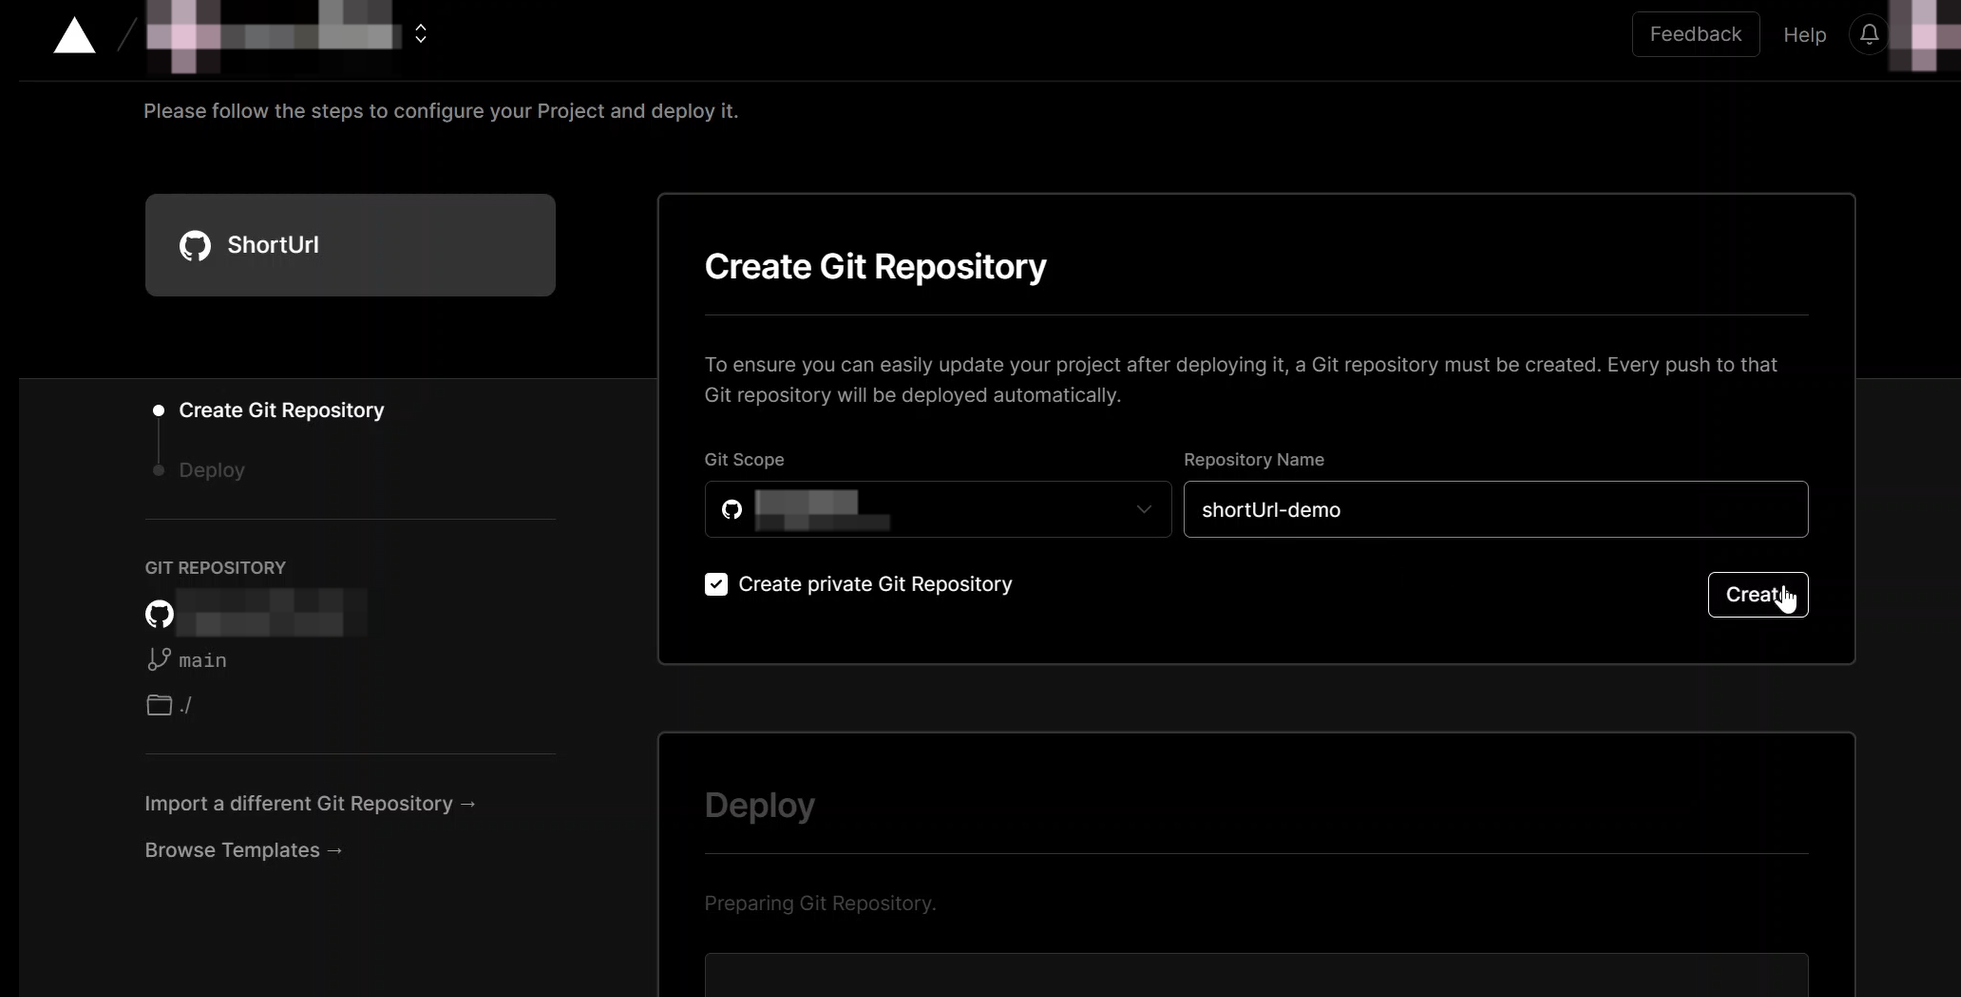This screenshot has width=1961, height=997.
Task: Click the Vercel triangle logo
Action: click(74, 35)
